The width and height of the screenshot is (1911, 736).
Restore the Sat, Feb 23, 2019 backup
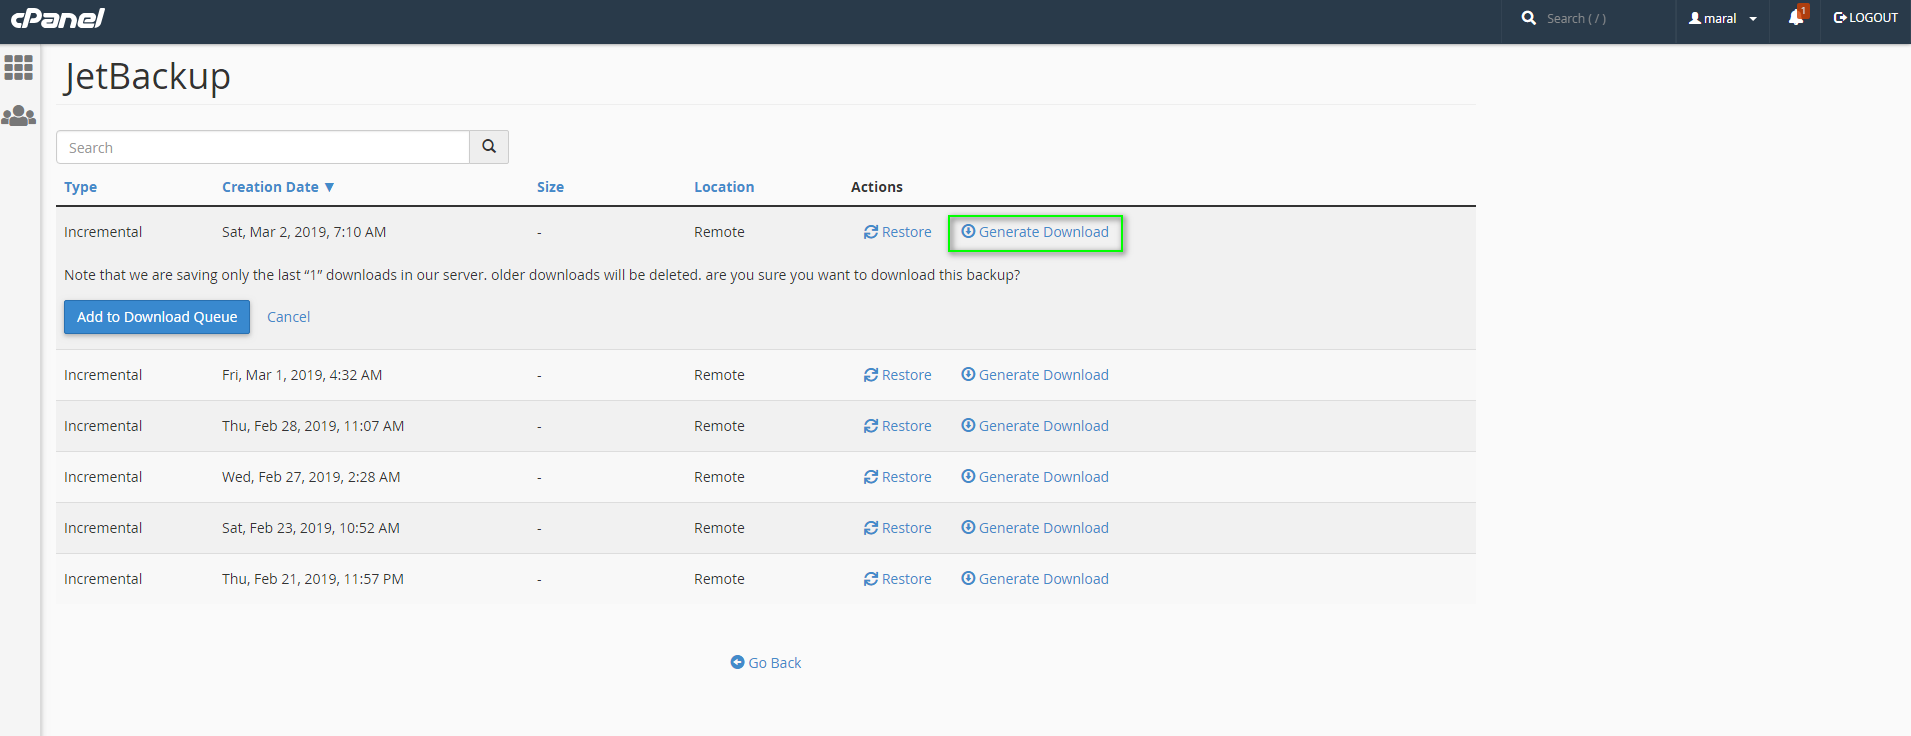(898, 528)
